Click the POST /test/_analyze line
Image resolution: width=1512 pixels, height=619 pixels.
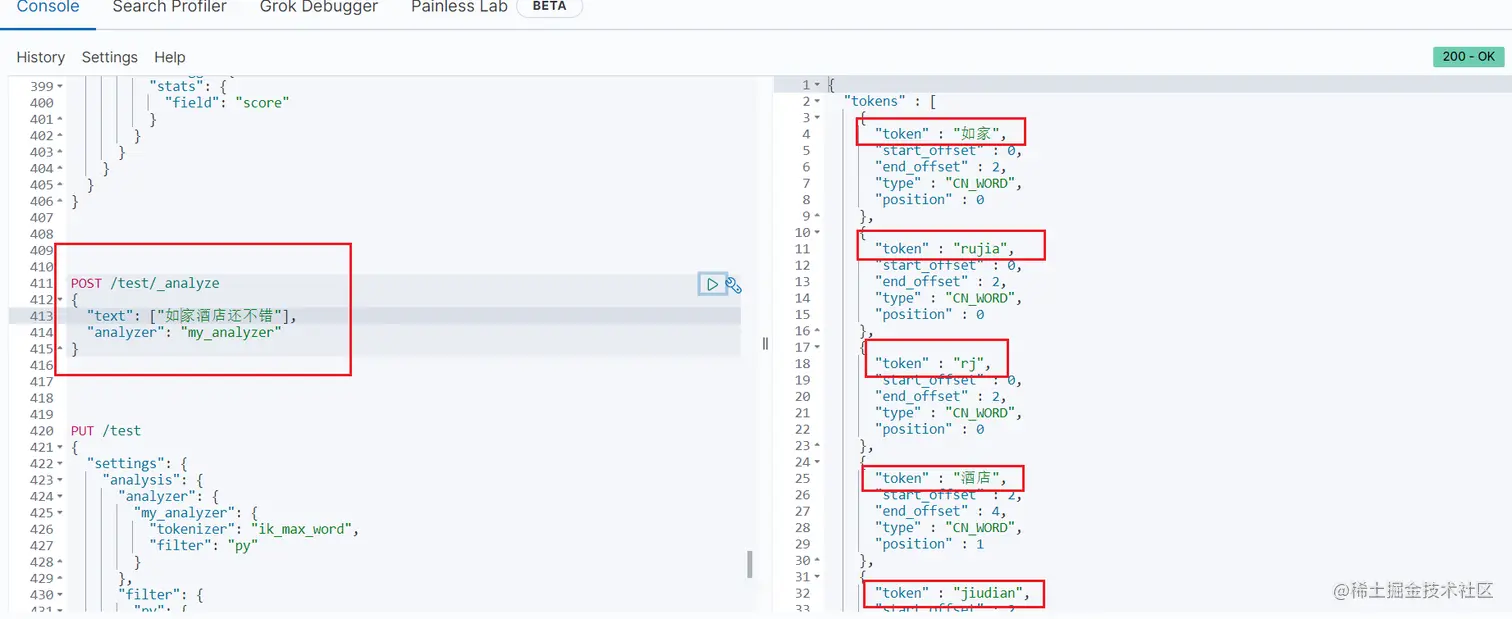click(145, 284)
